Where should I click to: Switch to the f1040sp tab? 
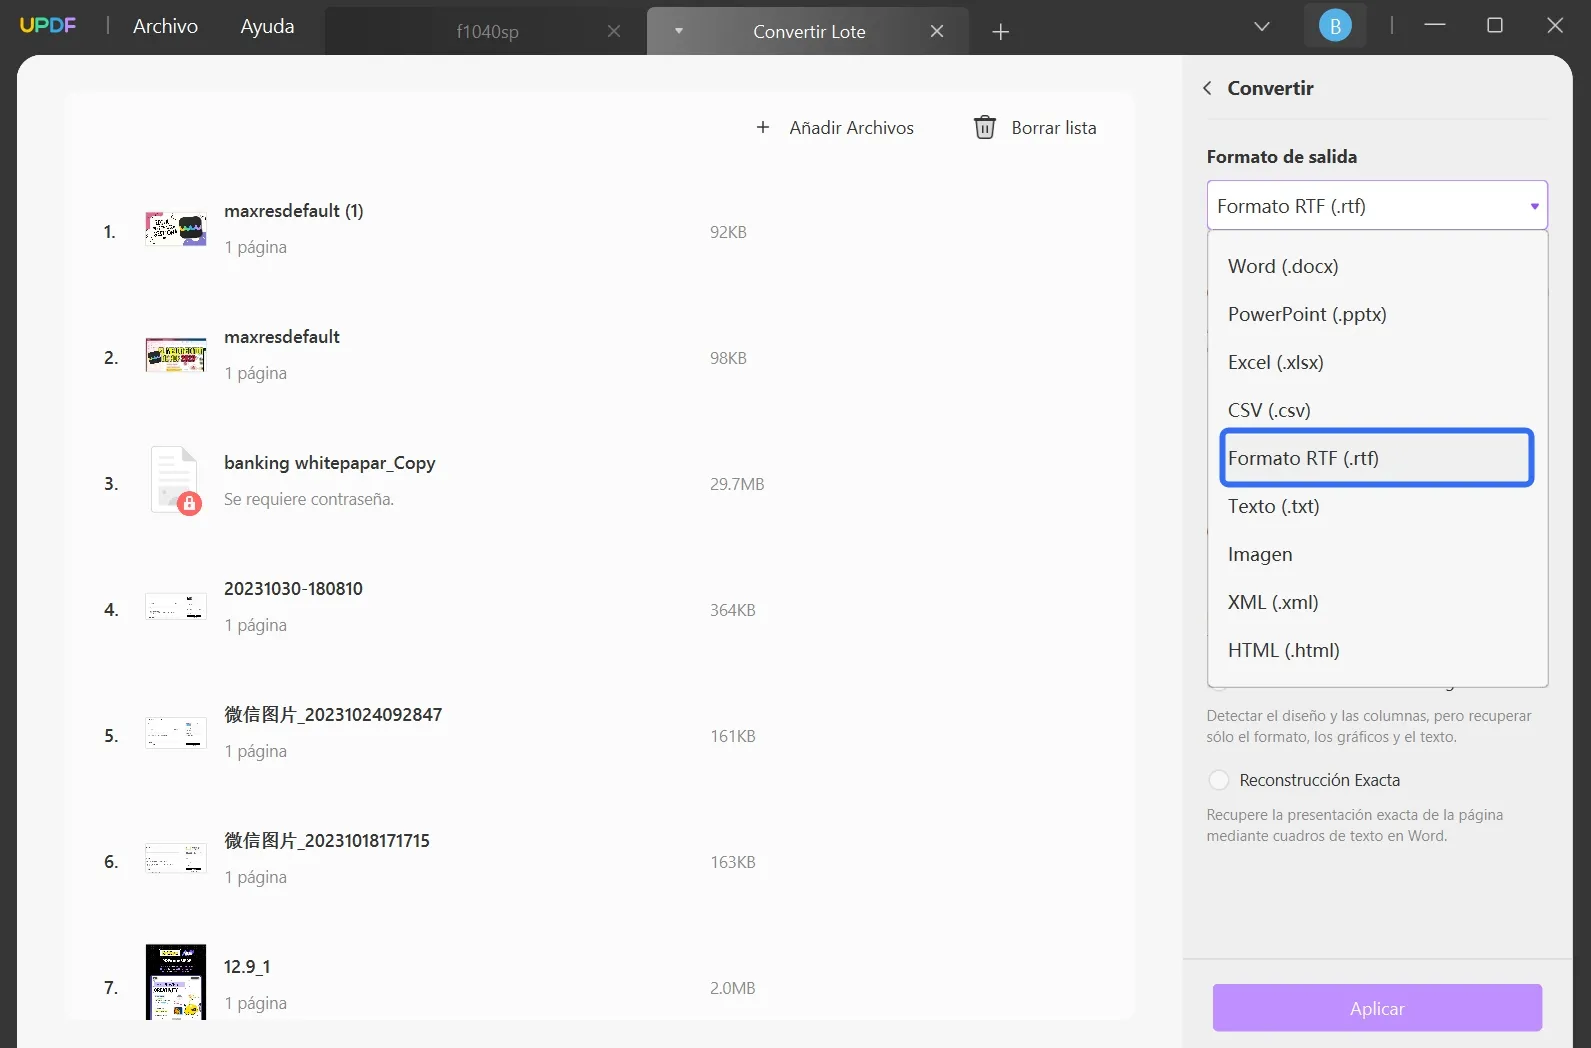tap(487, 31)
